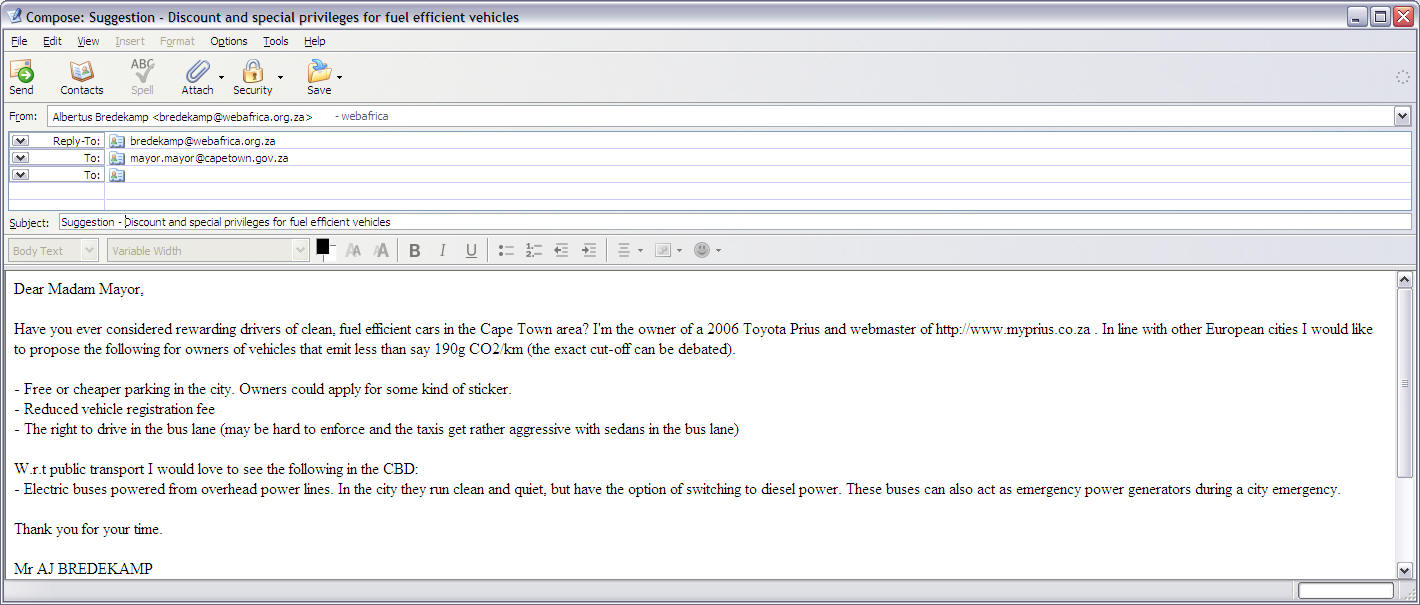Open the Contacts sidebar icon
This screenshot has height=605, width=1420.
click(x=81, y=71)
